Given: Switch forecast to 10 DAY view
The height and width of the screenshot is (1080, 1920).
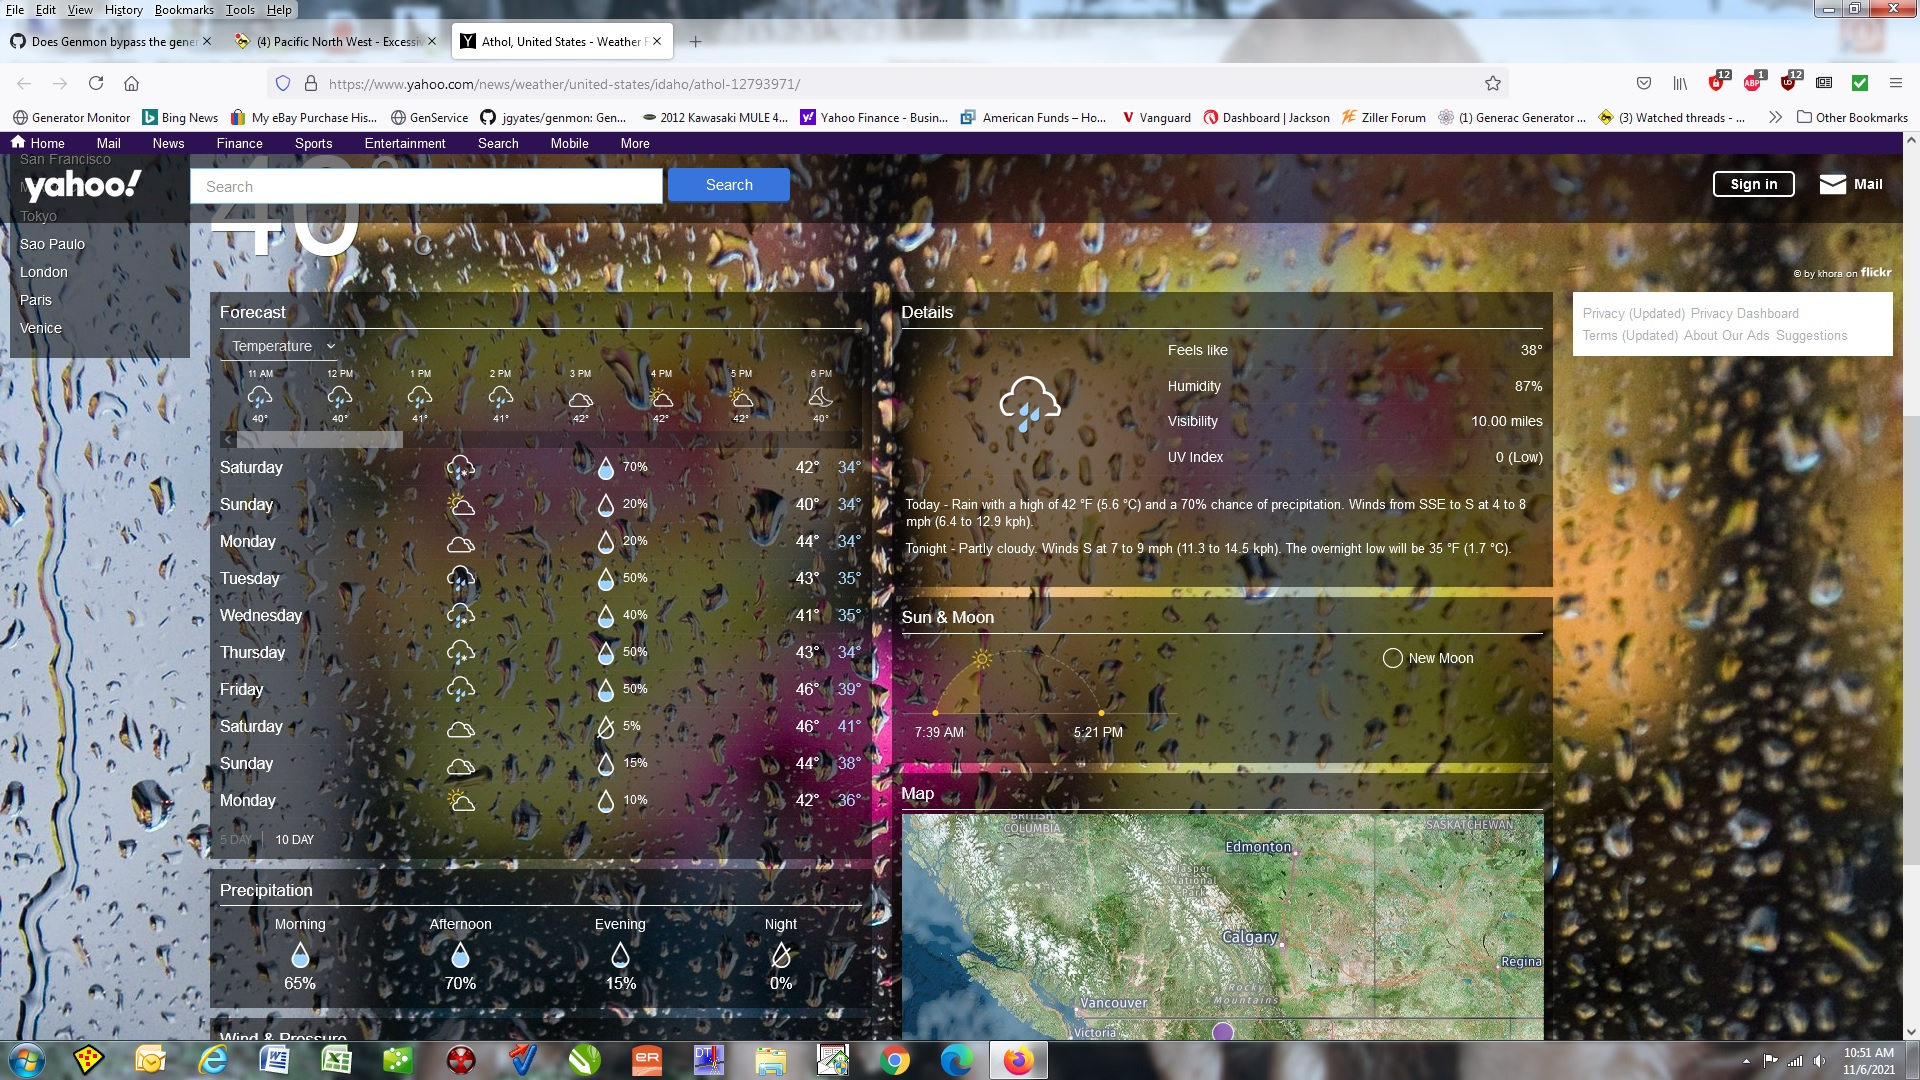Looking at the screenshot, I should (x=294, y=840).
